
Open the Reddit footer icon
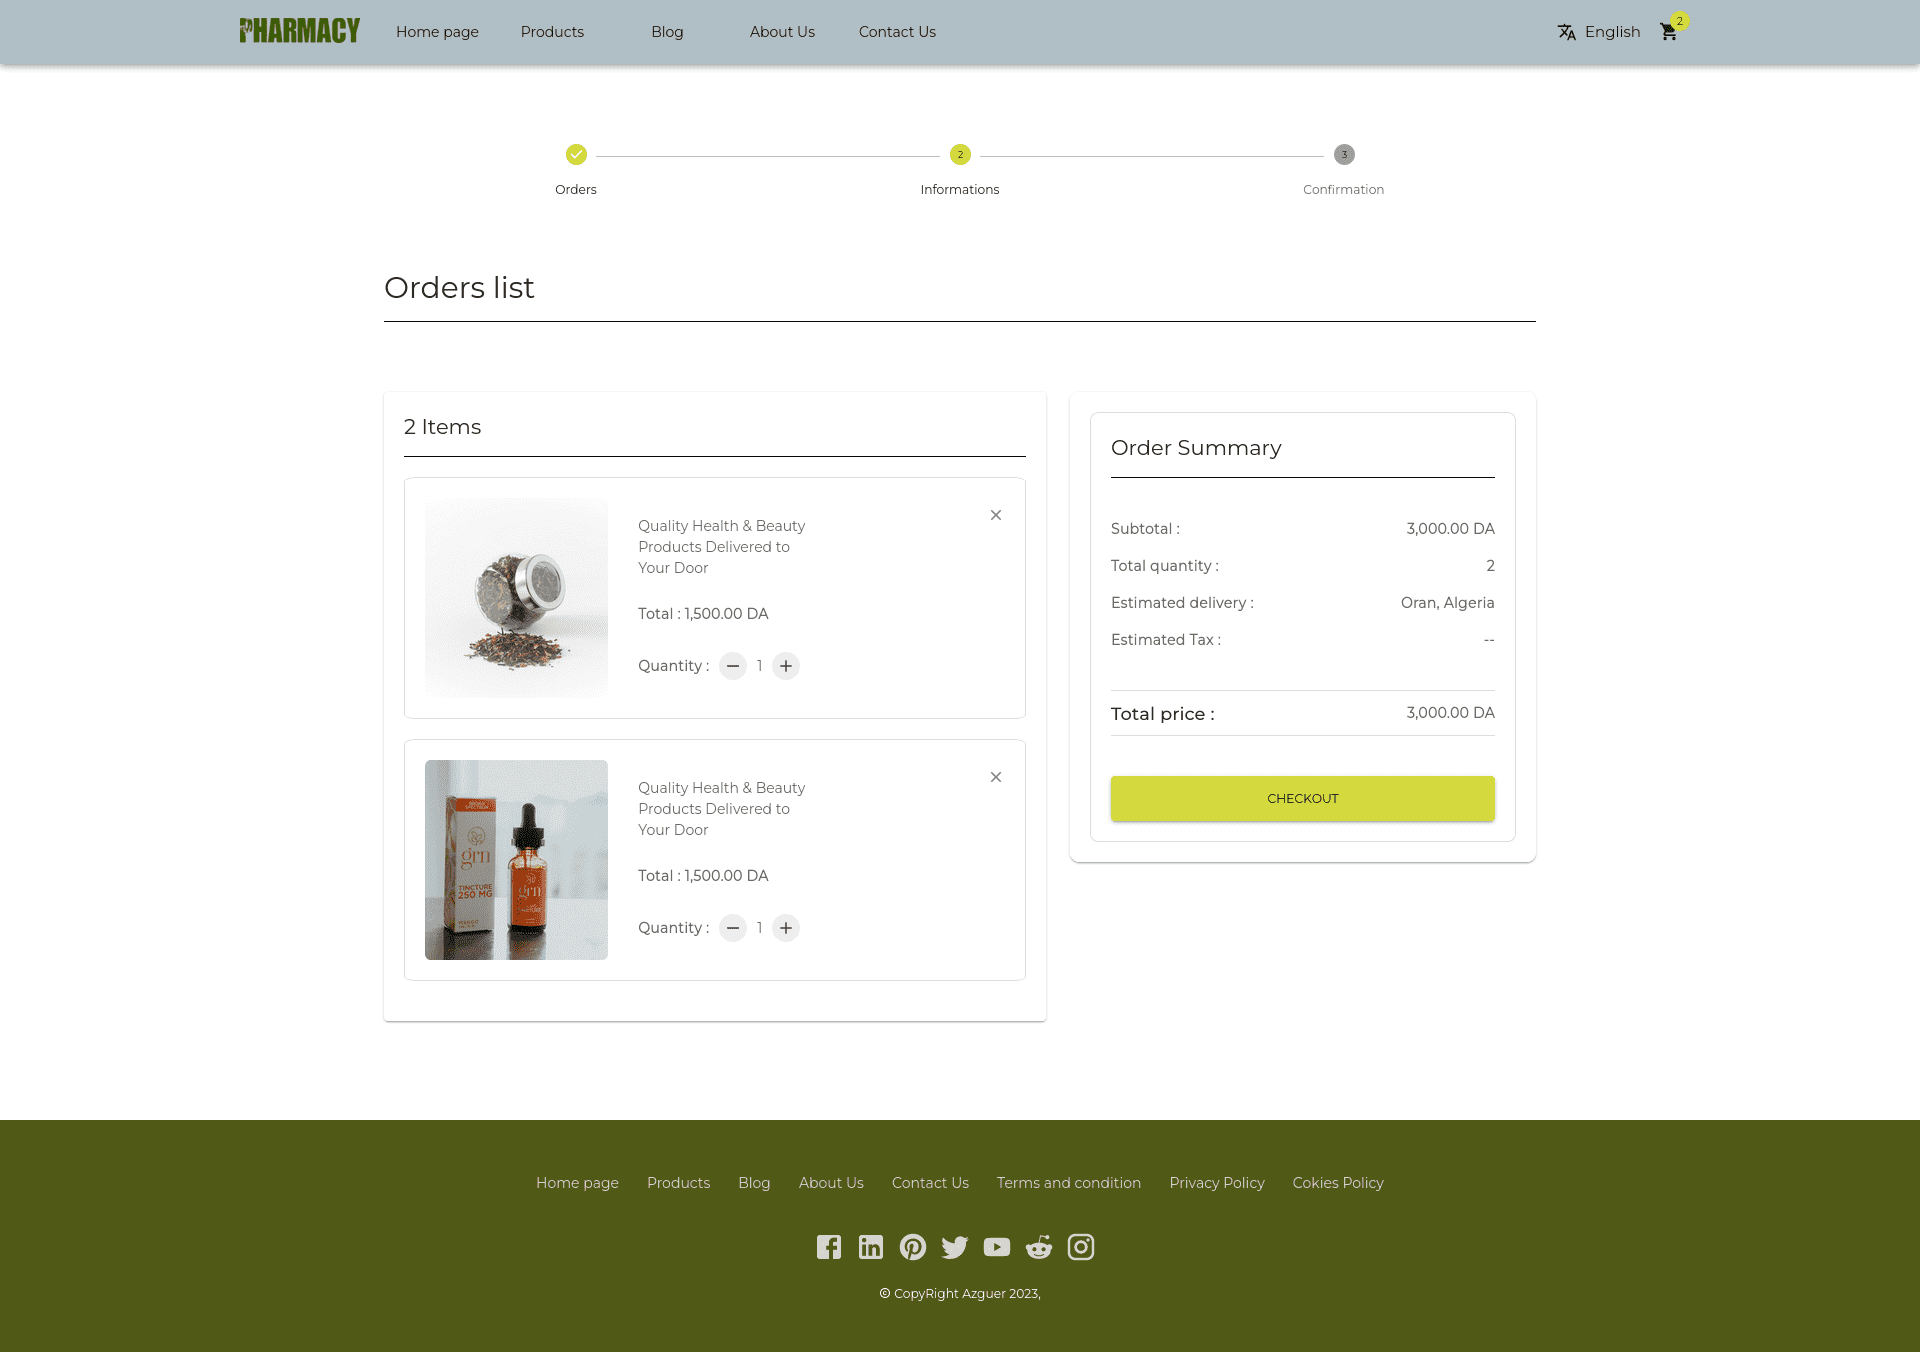[x=1039, y=1247]
